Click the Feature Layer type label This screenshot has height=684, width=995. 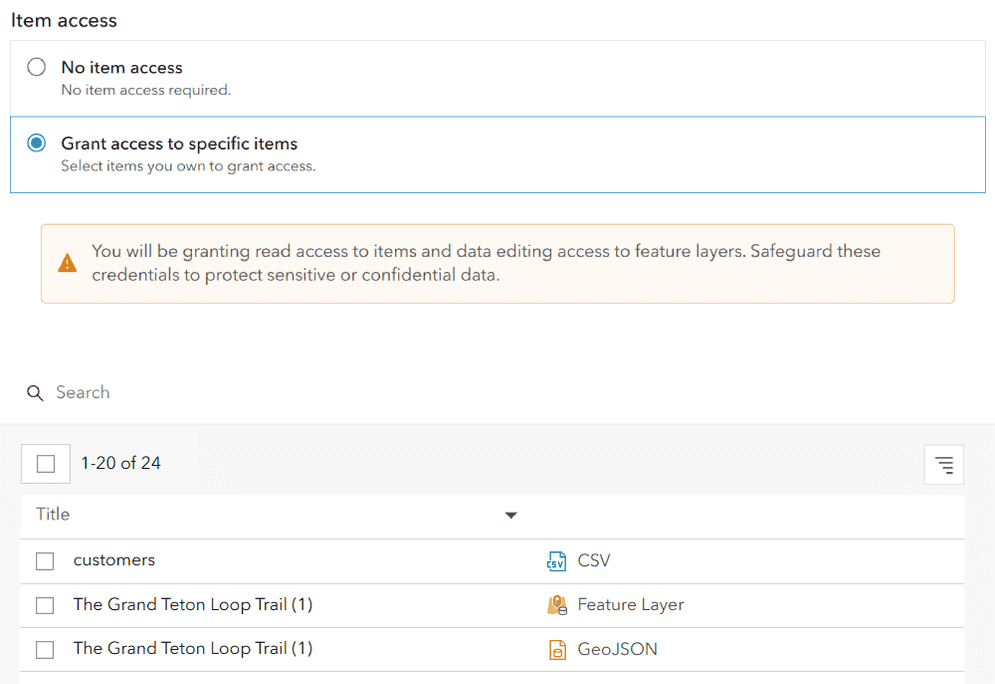[x=631, y=605]
